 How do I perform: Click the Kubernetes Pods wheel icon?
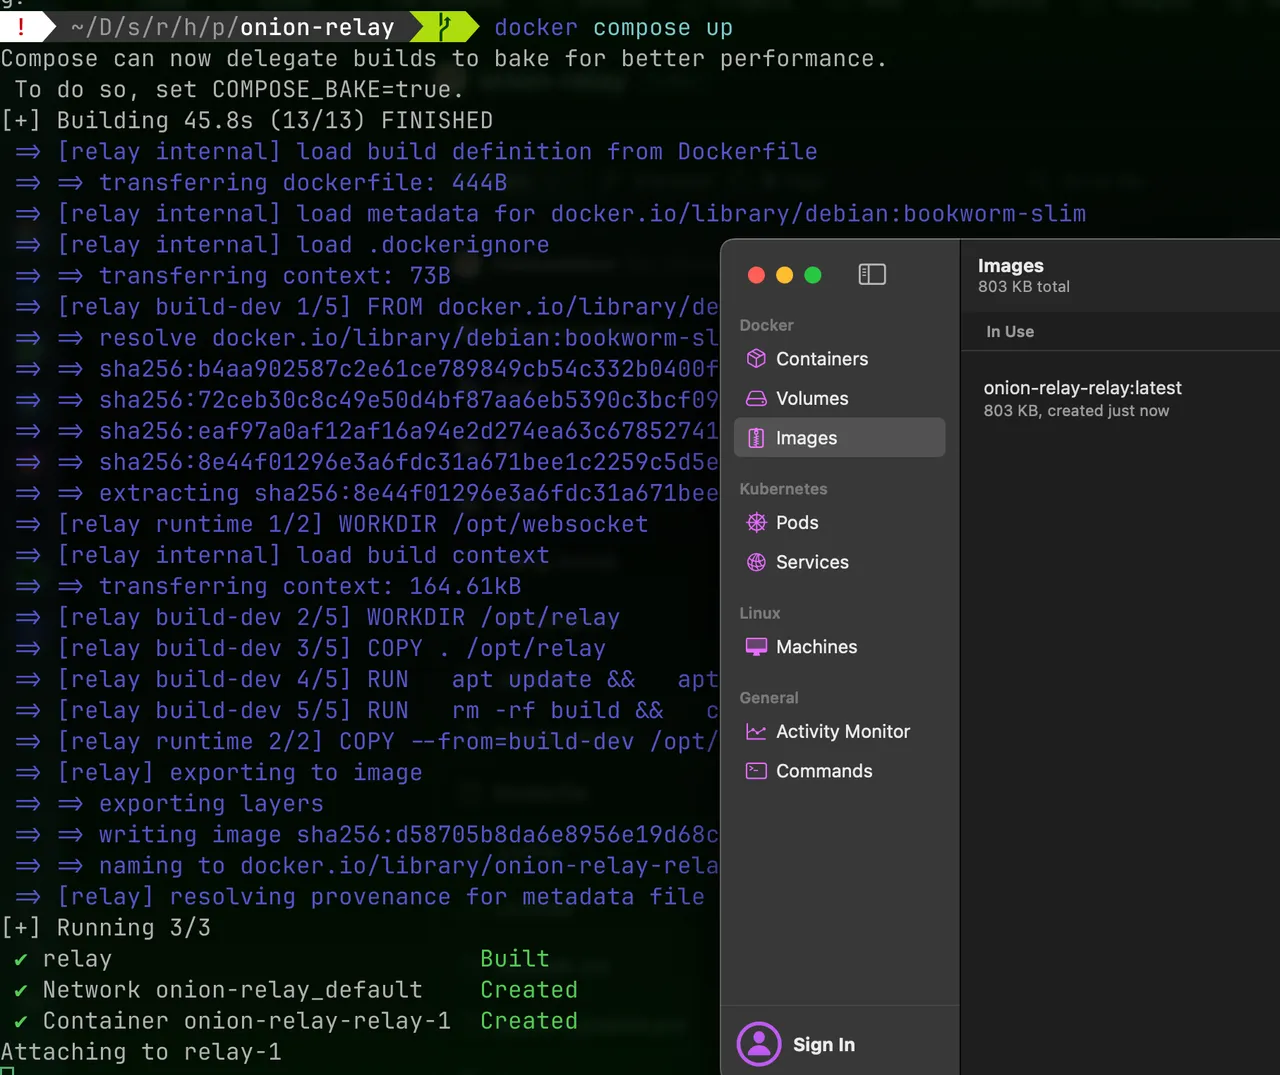pyautogui.click(x=756, y=523)
